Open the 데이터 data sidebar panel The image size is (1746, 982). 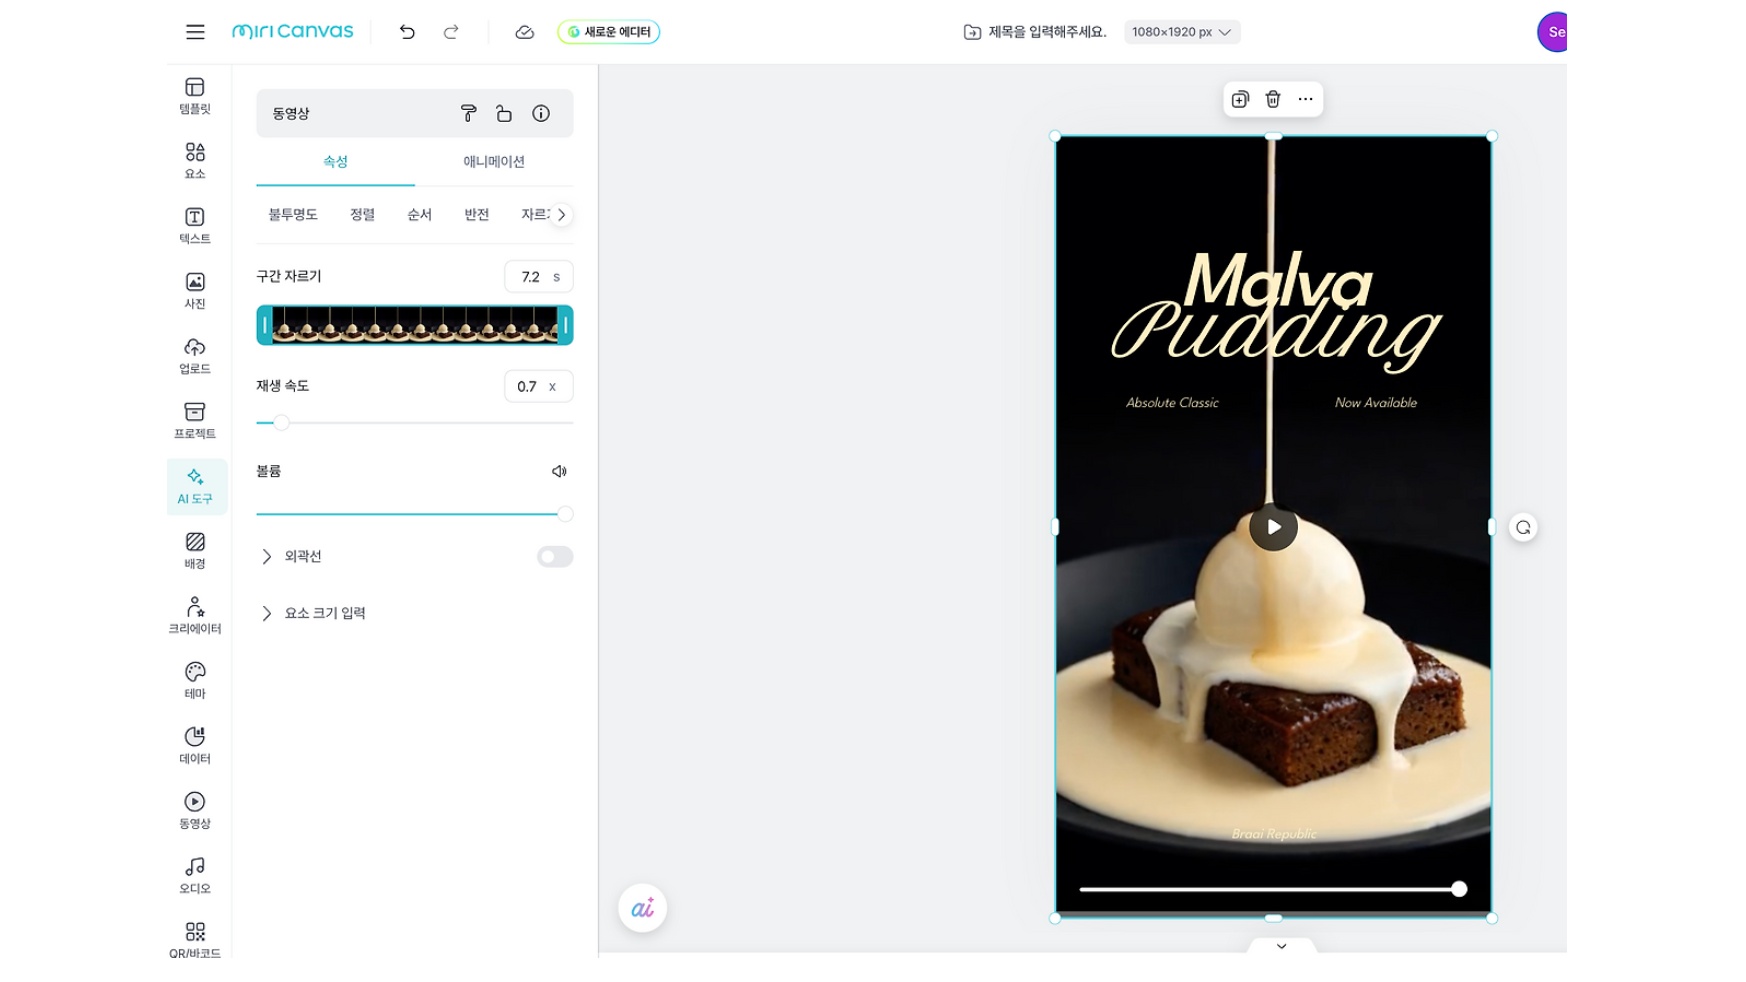pos(195,746)
